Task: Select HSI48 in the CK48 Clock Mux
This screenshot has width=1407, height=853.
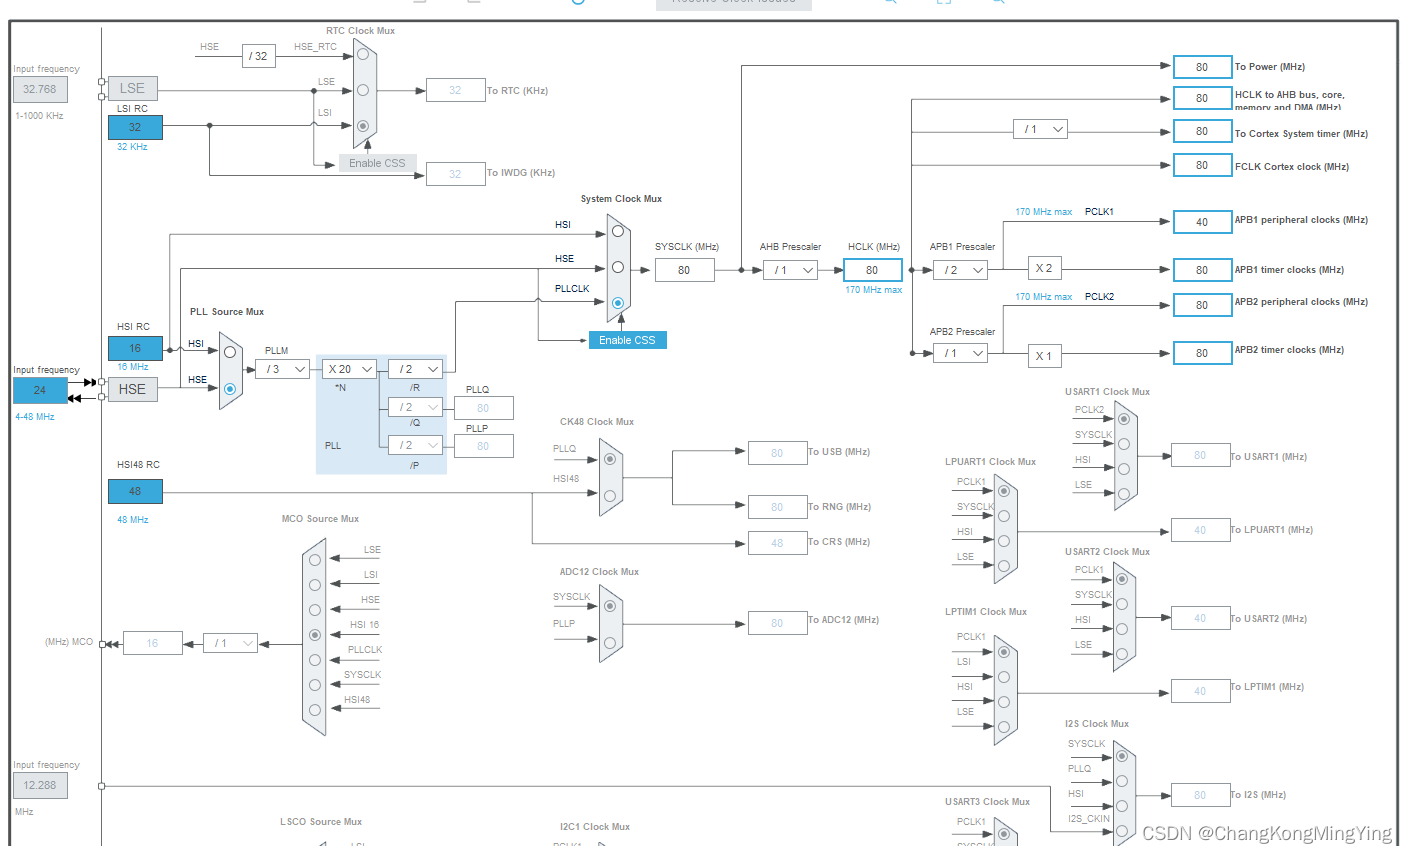Action: coord(610,495)
